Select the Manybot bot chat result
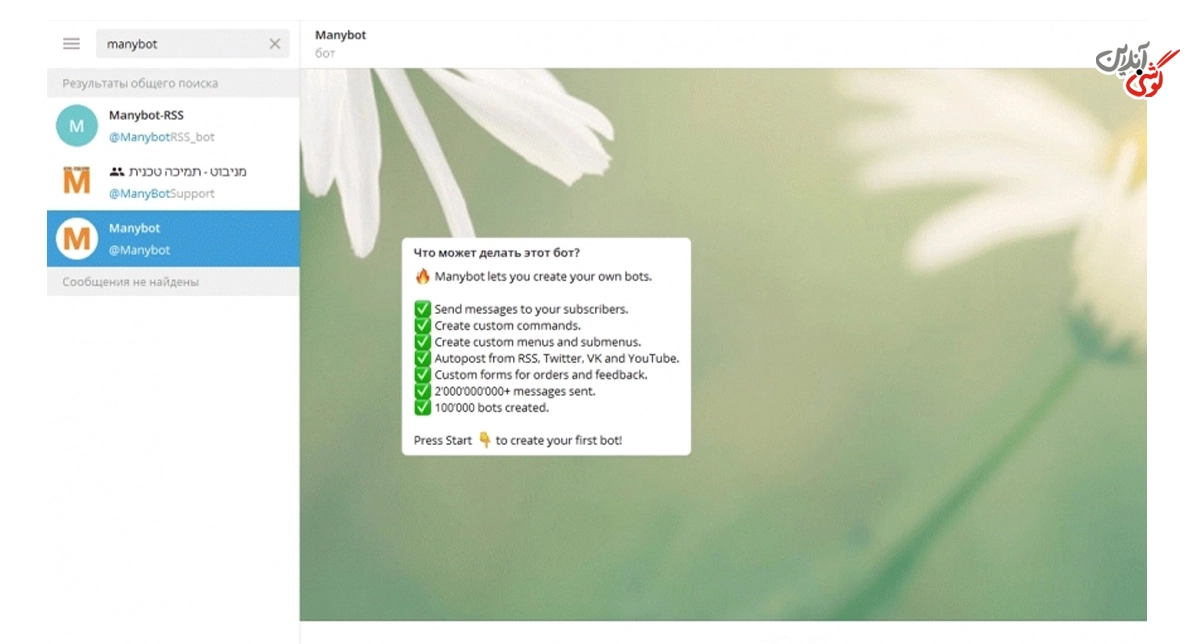1200x644 pixels. [x=173, y=238]
